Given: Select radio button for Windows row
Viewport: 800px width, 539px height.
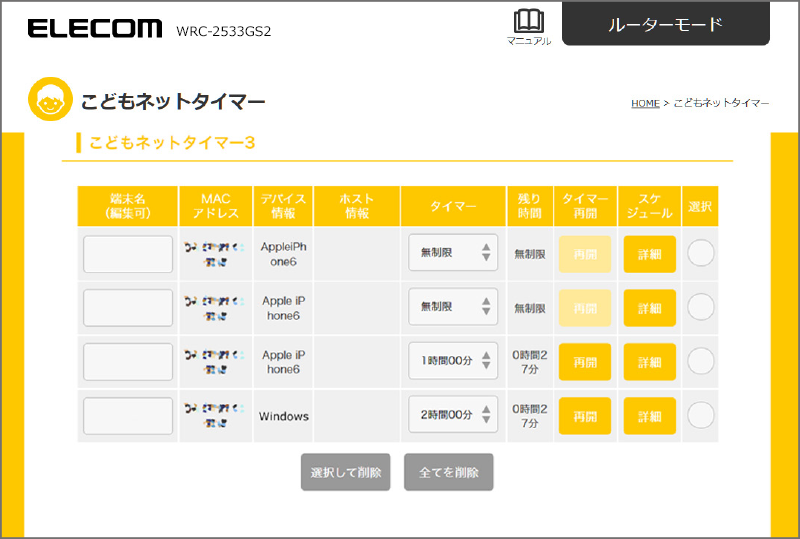Looking at the screenshot, I should tap(701, 415).
